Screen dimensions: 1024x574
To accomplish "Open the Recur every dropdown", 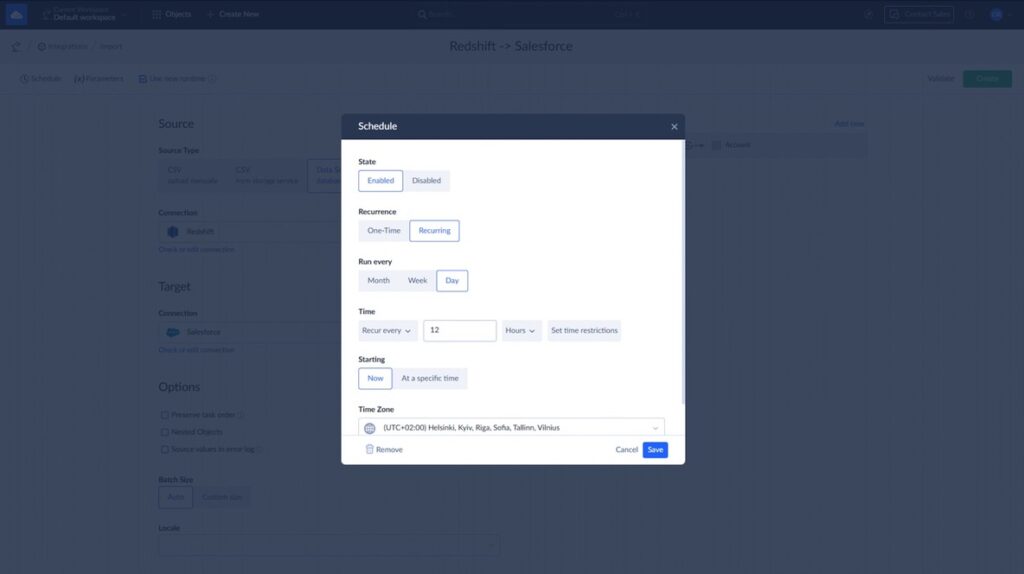I will [x=387, y=330].
